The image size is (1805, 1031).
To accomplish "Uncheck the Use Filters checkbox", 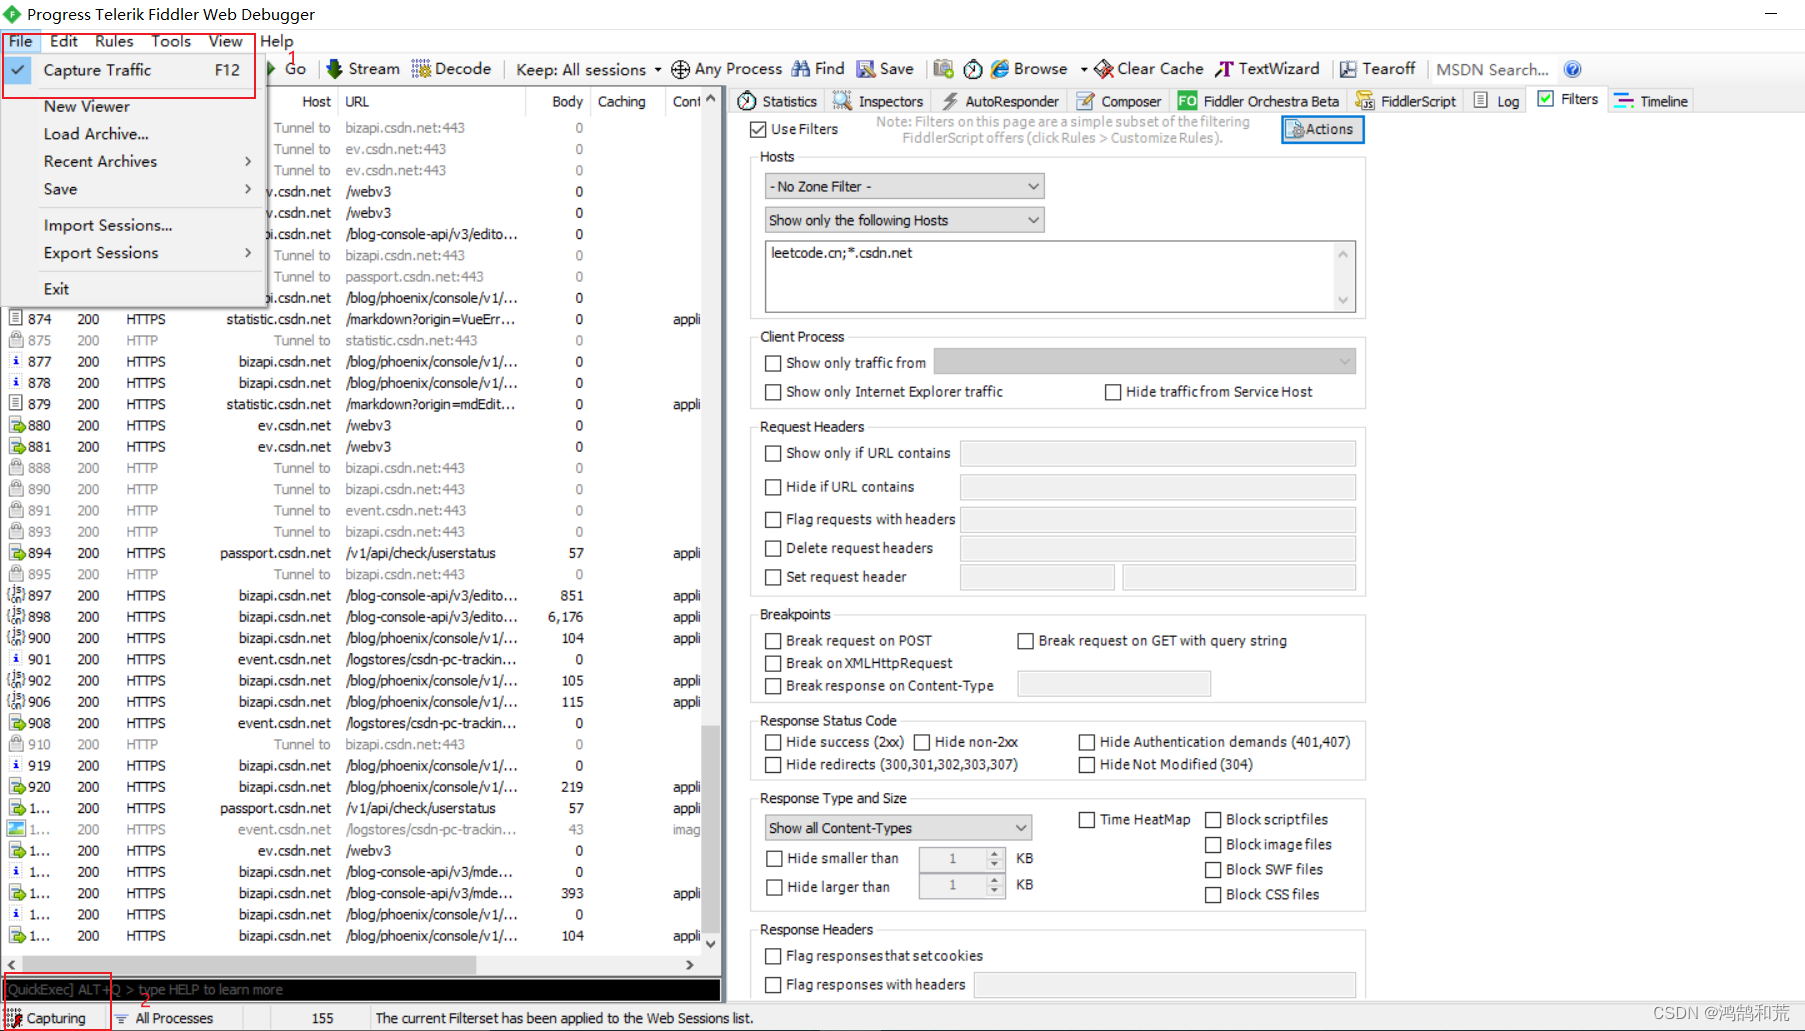I will (758, 129).
